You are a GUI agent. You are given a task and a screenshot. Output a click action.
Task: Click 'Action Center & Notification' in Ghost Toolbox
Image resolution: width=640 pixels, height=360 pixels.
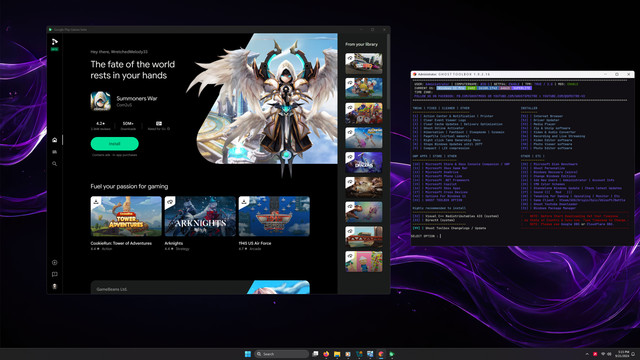(x=449, y=116)
